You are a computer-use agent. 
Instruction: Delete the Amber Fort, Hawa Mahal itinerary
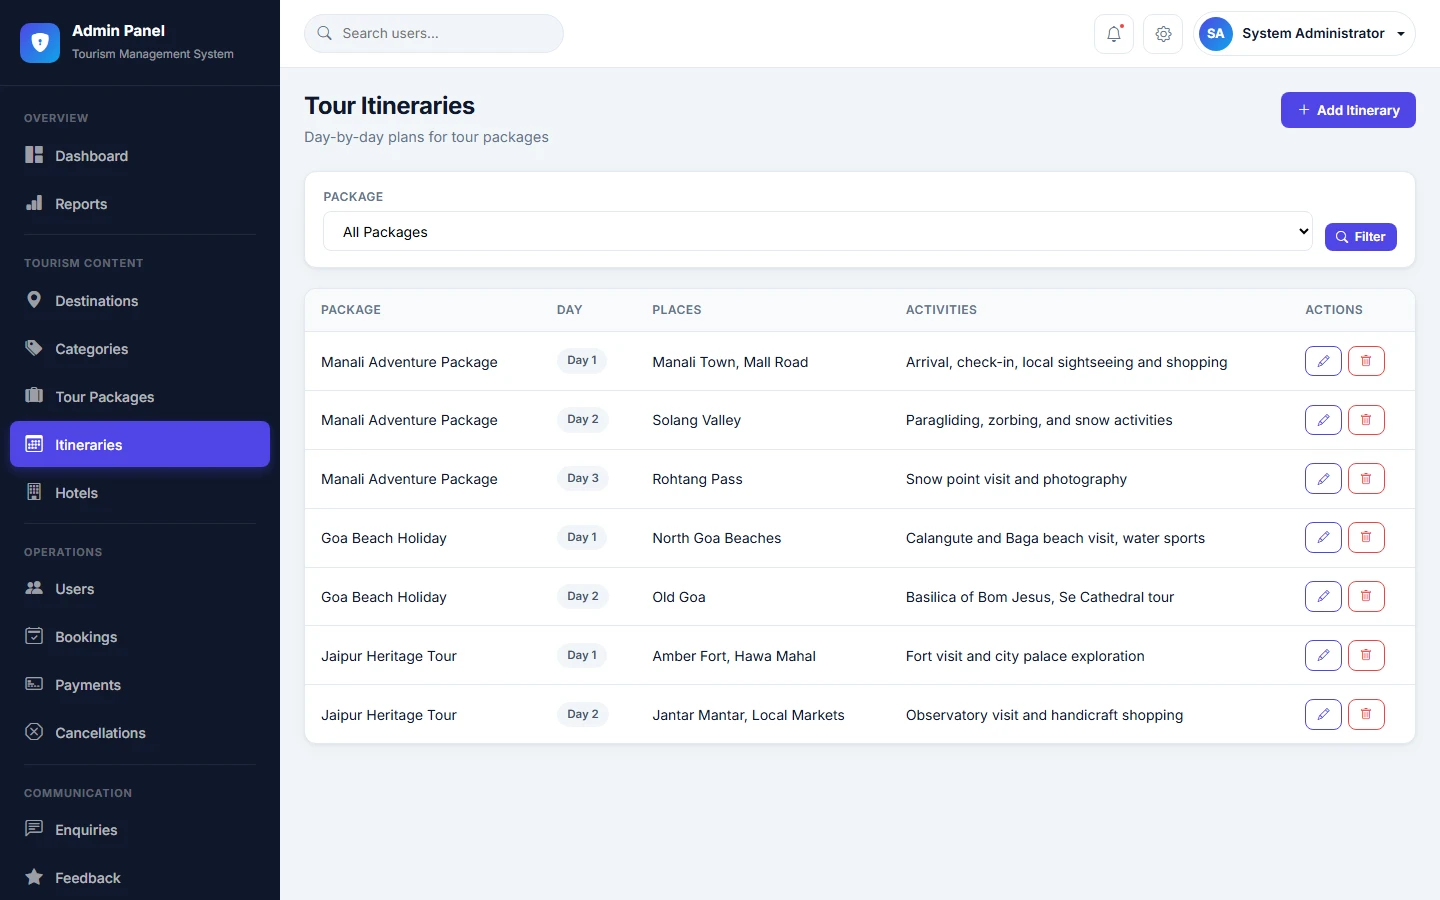point(1366,656)
